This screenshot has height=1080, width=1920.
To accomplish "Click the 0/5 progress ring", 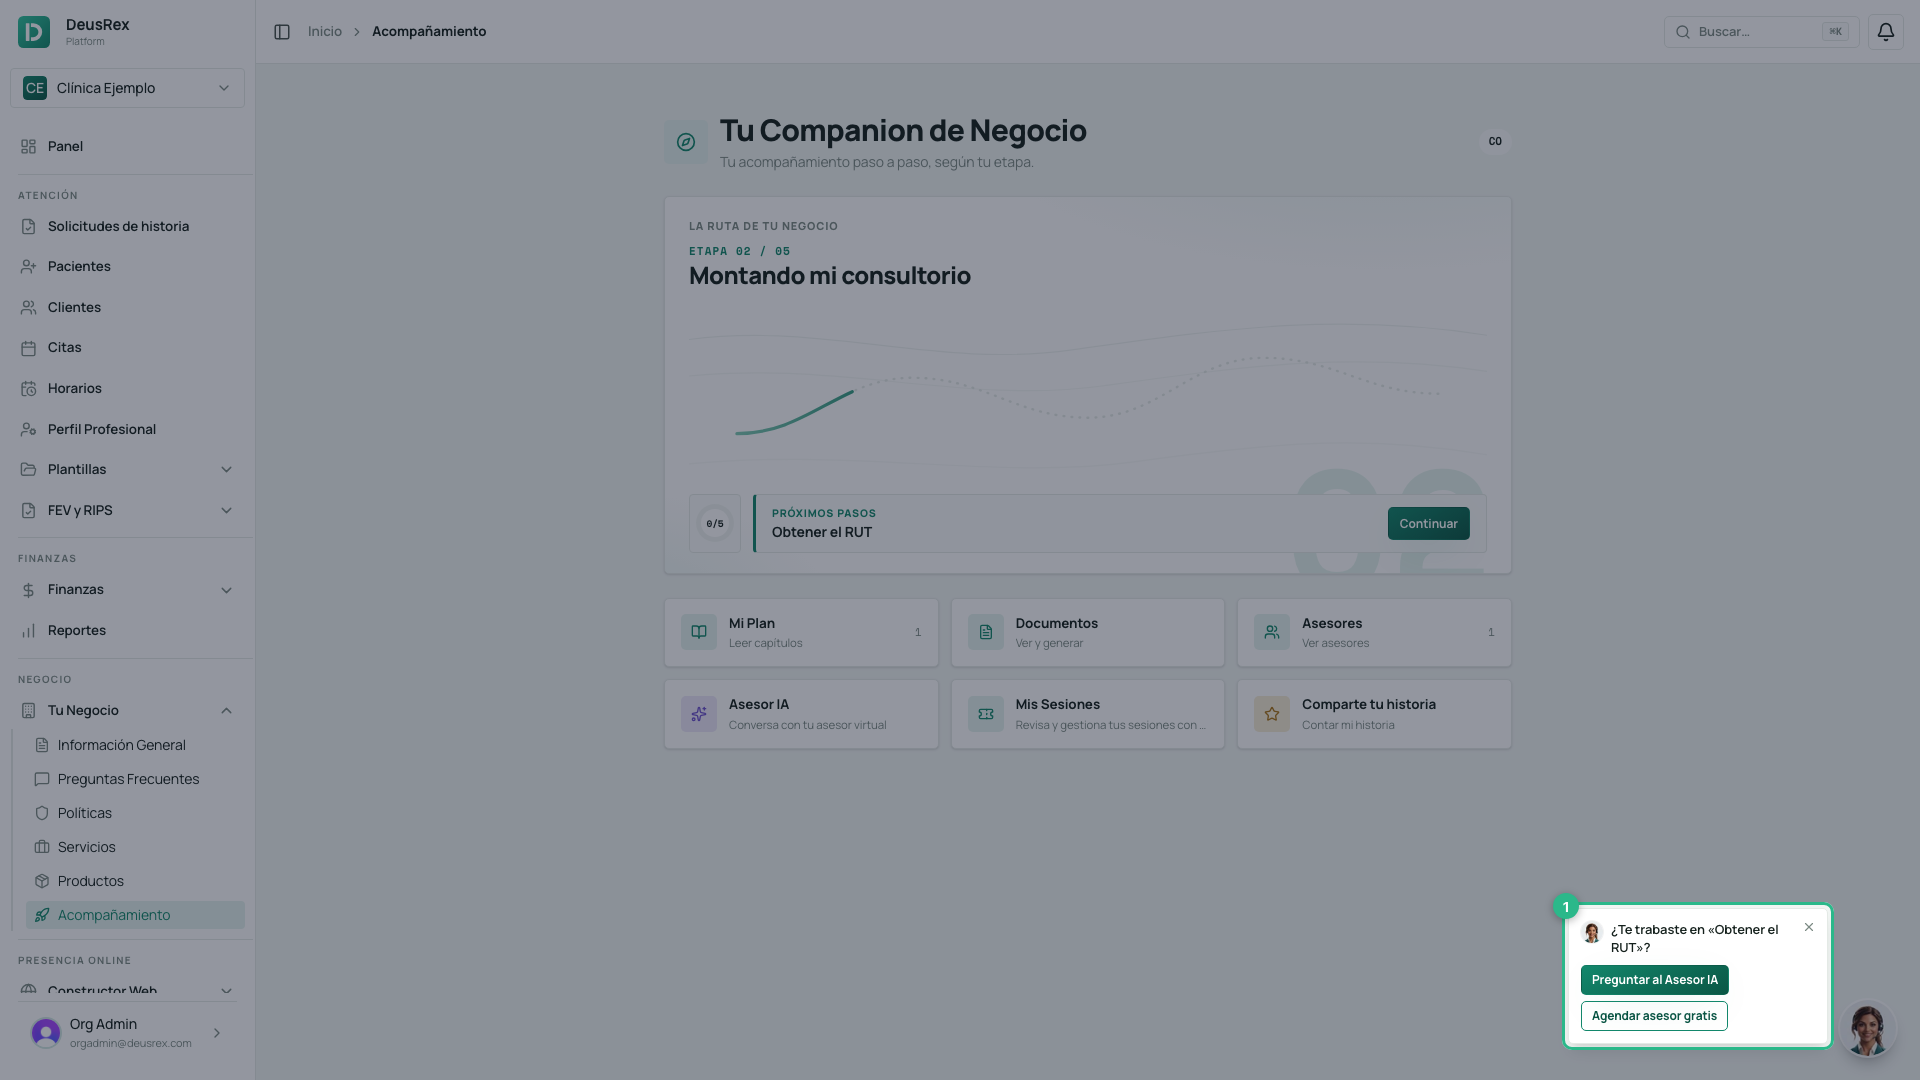I will [x=715, y=524].
